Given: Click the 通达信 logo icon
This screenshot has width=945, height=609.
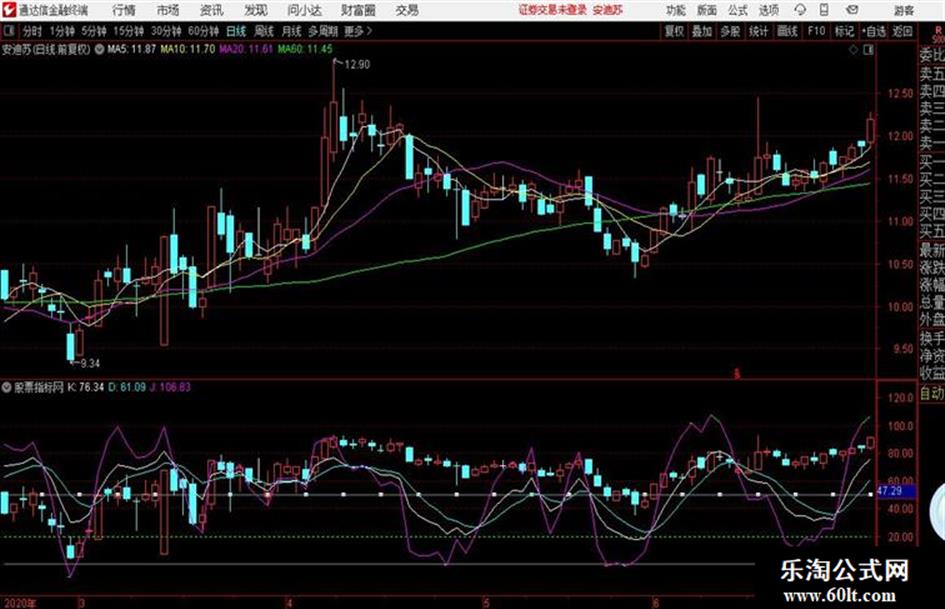Looking at the screenshot, I should [x=9, y=10].
